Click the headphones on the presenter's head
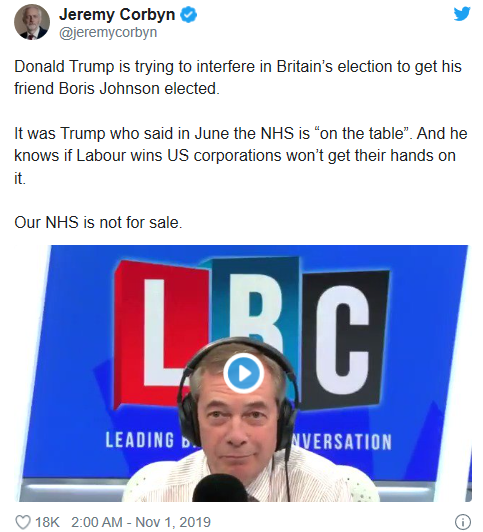This screenshot has height=532, width=483. pos(237,380)
